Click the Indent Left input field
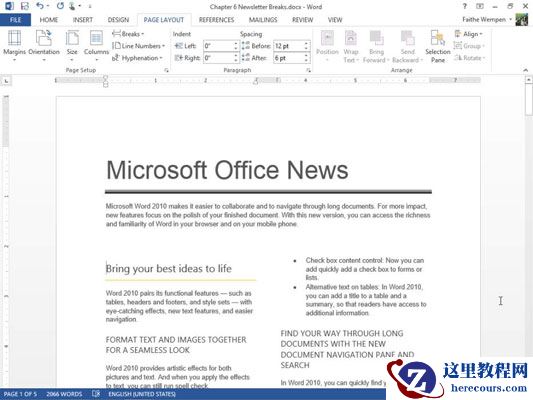Screen dimensions: 533x400 point(219,46)
